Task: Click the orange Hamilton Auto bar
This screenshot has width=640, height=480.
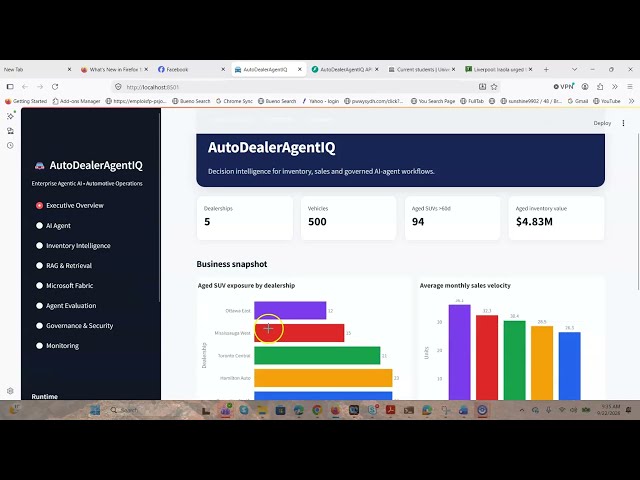Action: [x=323, y=378]
